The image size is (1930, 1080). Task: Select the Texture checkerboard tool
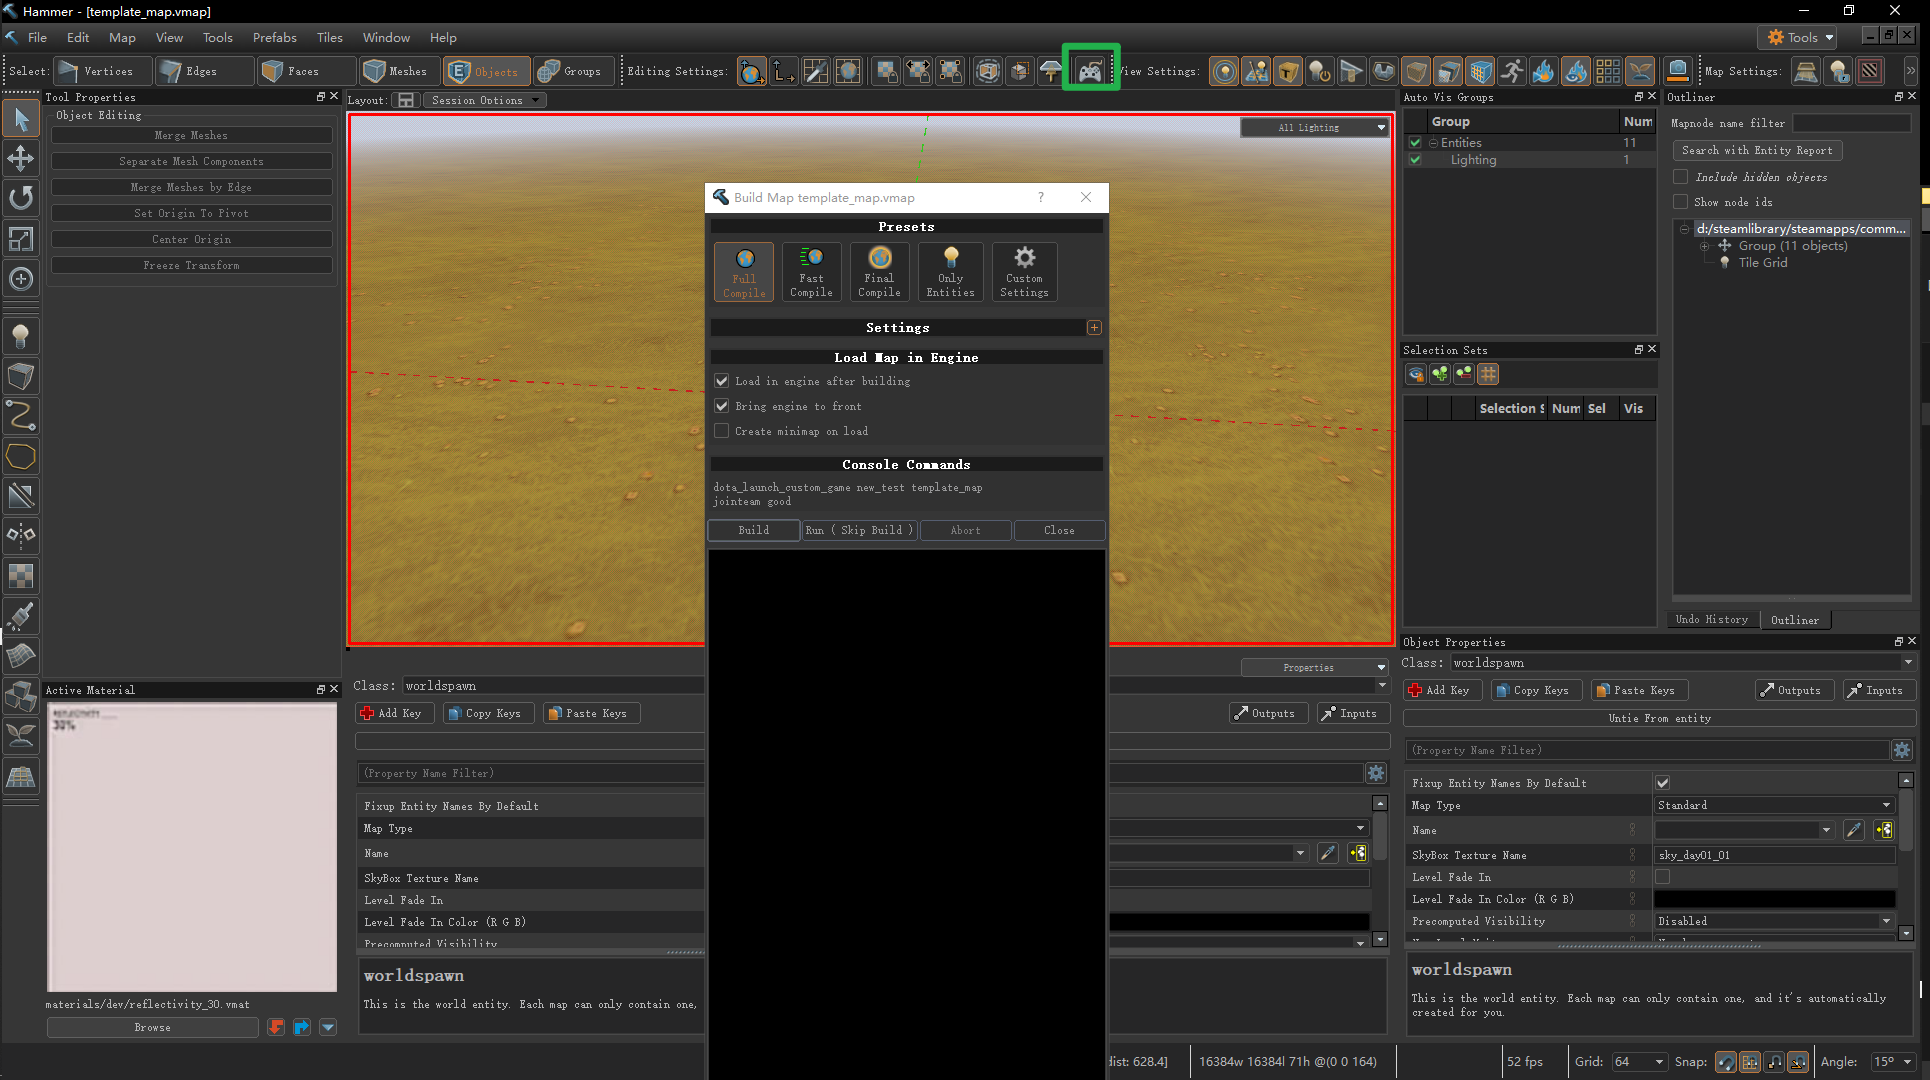(21, 575)
